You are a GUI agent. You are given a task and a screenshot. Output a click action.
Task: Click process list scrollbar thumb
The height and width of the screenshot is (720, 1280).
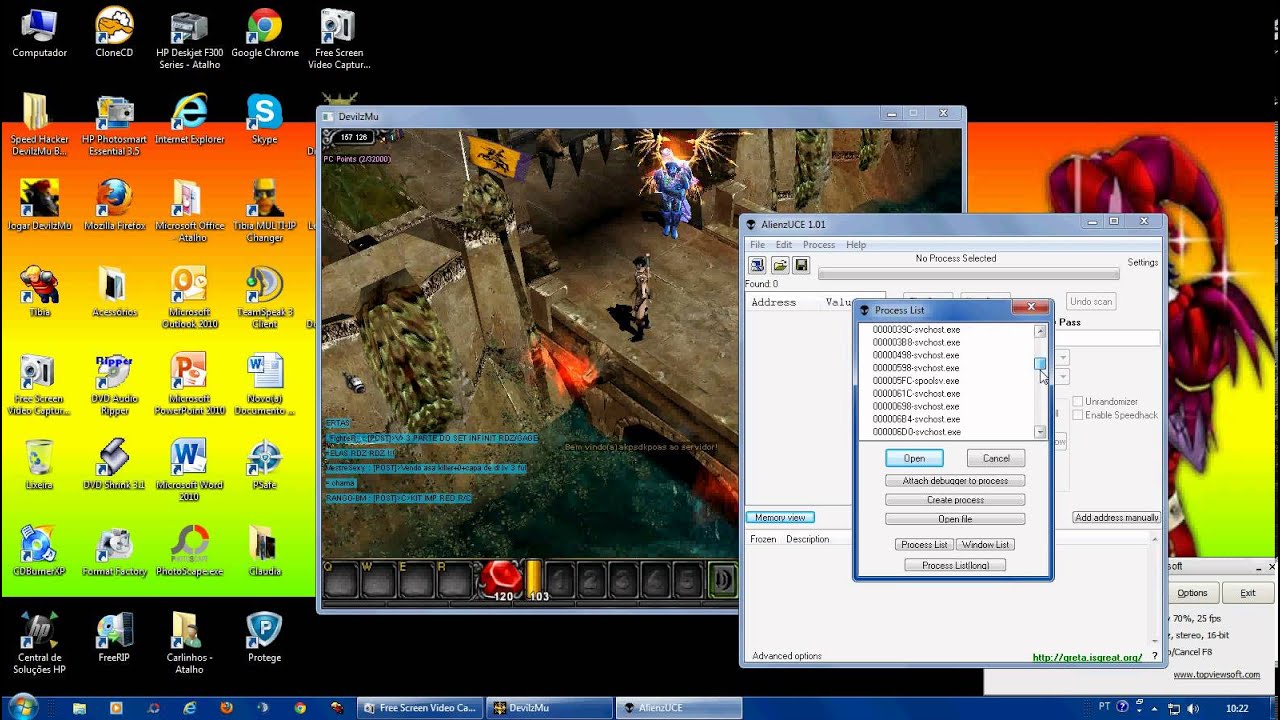click(x=1040, y=364)
